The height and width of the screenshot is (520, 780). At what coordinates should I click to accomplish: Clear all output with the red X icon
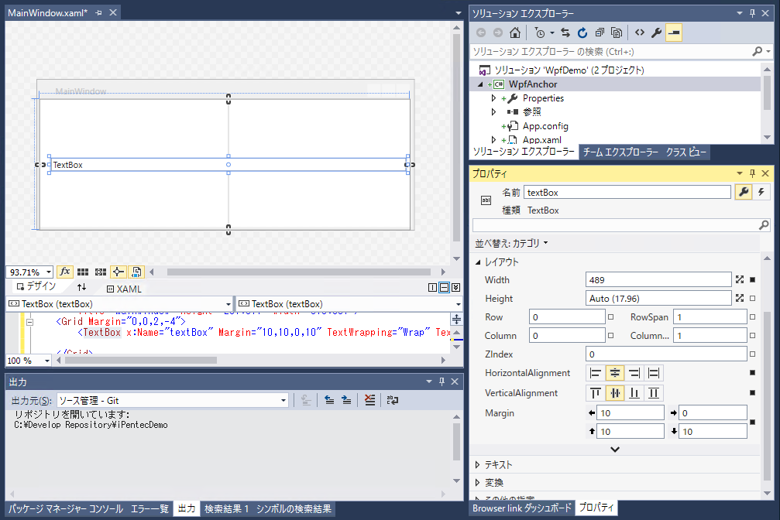pos(370,400)
